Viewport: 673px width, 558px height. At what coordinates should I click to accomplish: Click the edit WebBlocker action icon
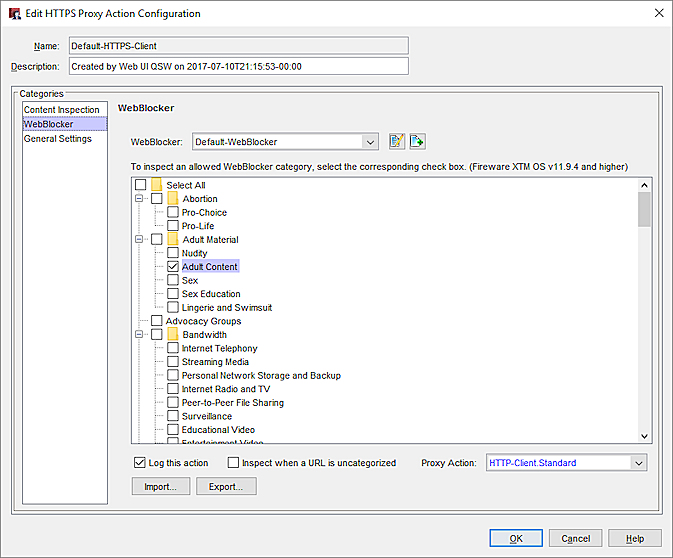[x=396, y=141]
